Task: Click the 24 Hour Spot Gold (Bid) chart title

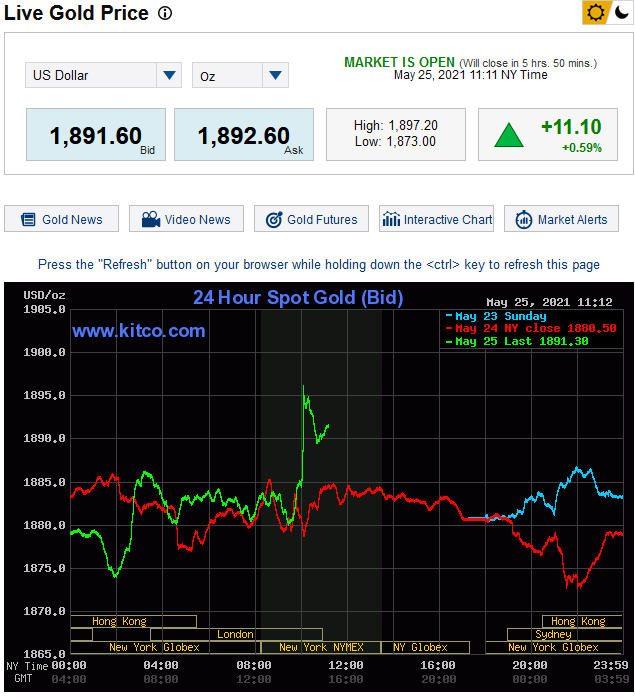Action: click(298, 297)
